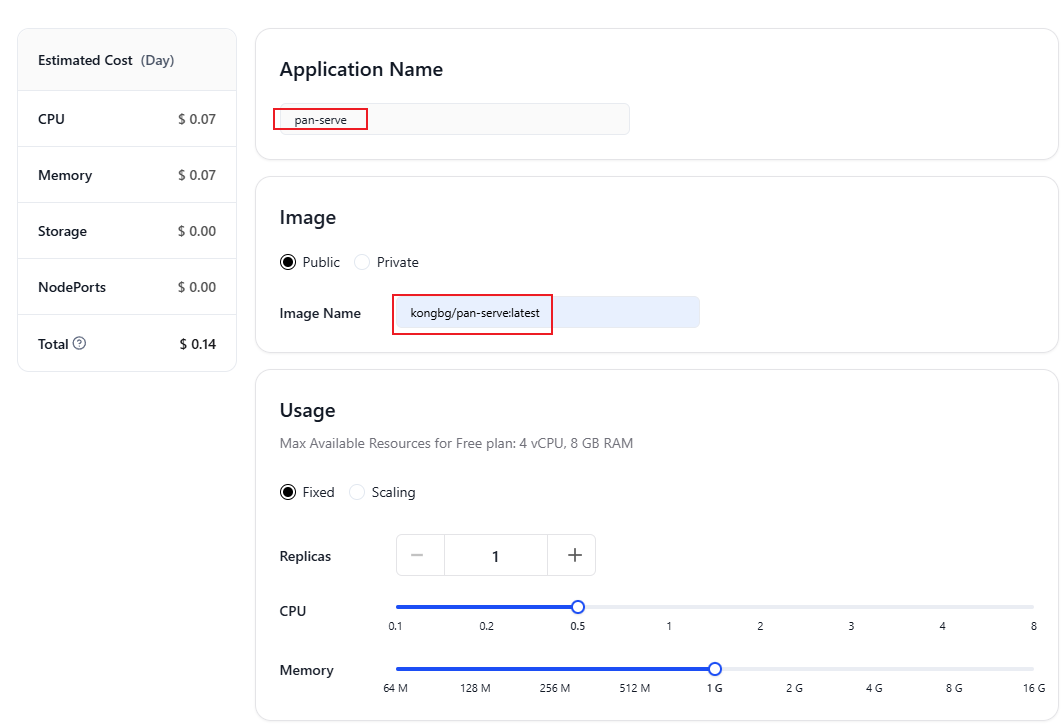
Task: Click the Application Name input field
Action: (x=452, y=119)
